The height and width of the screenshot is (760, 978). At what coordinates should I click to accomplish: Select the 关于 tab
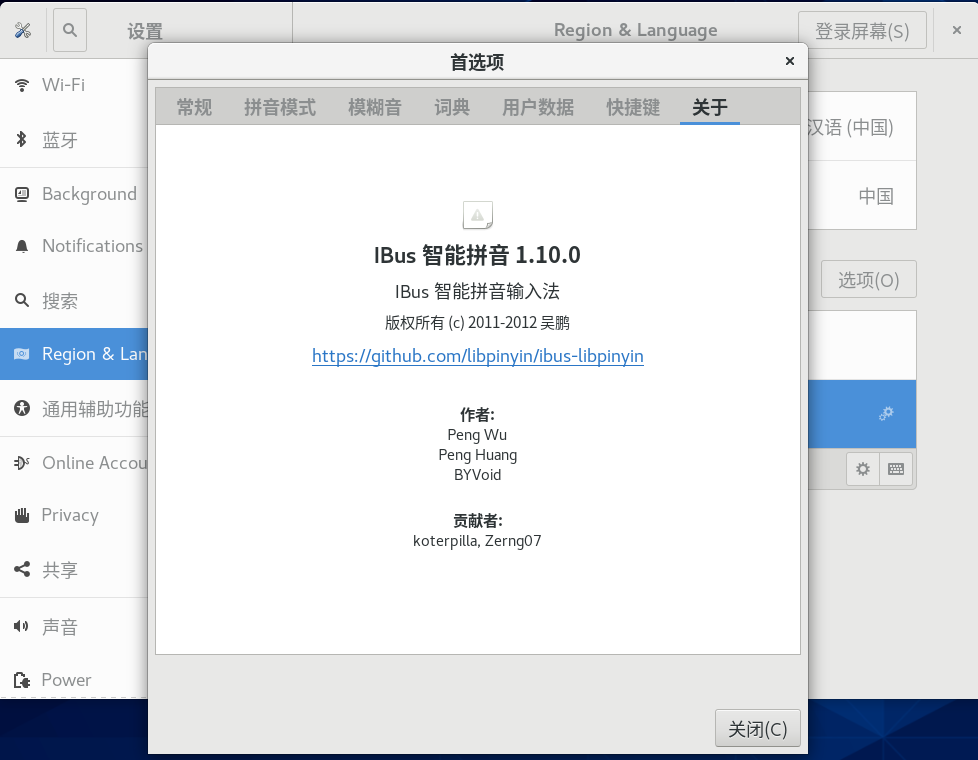[710, 107]
